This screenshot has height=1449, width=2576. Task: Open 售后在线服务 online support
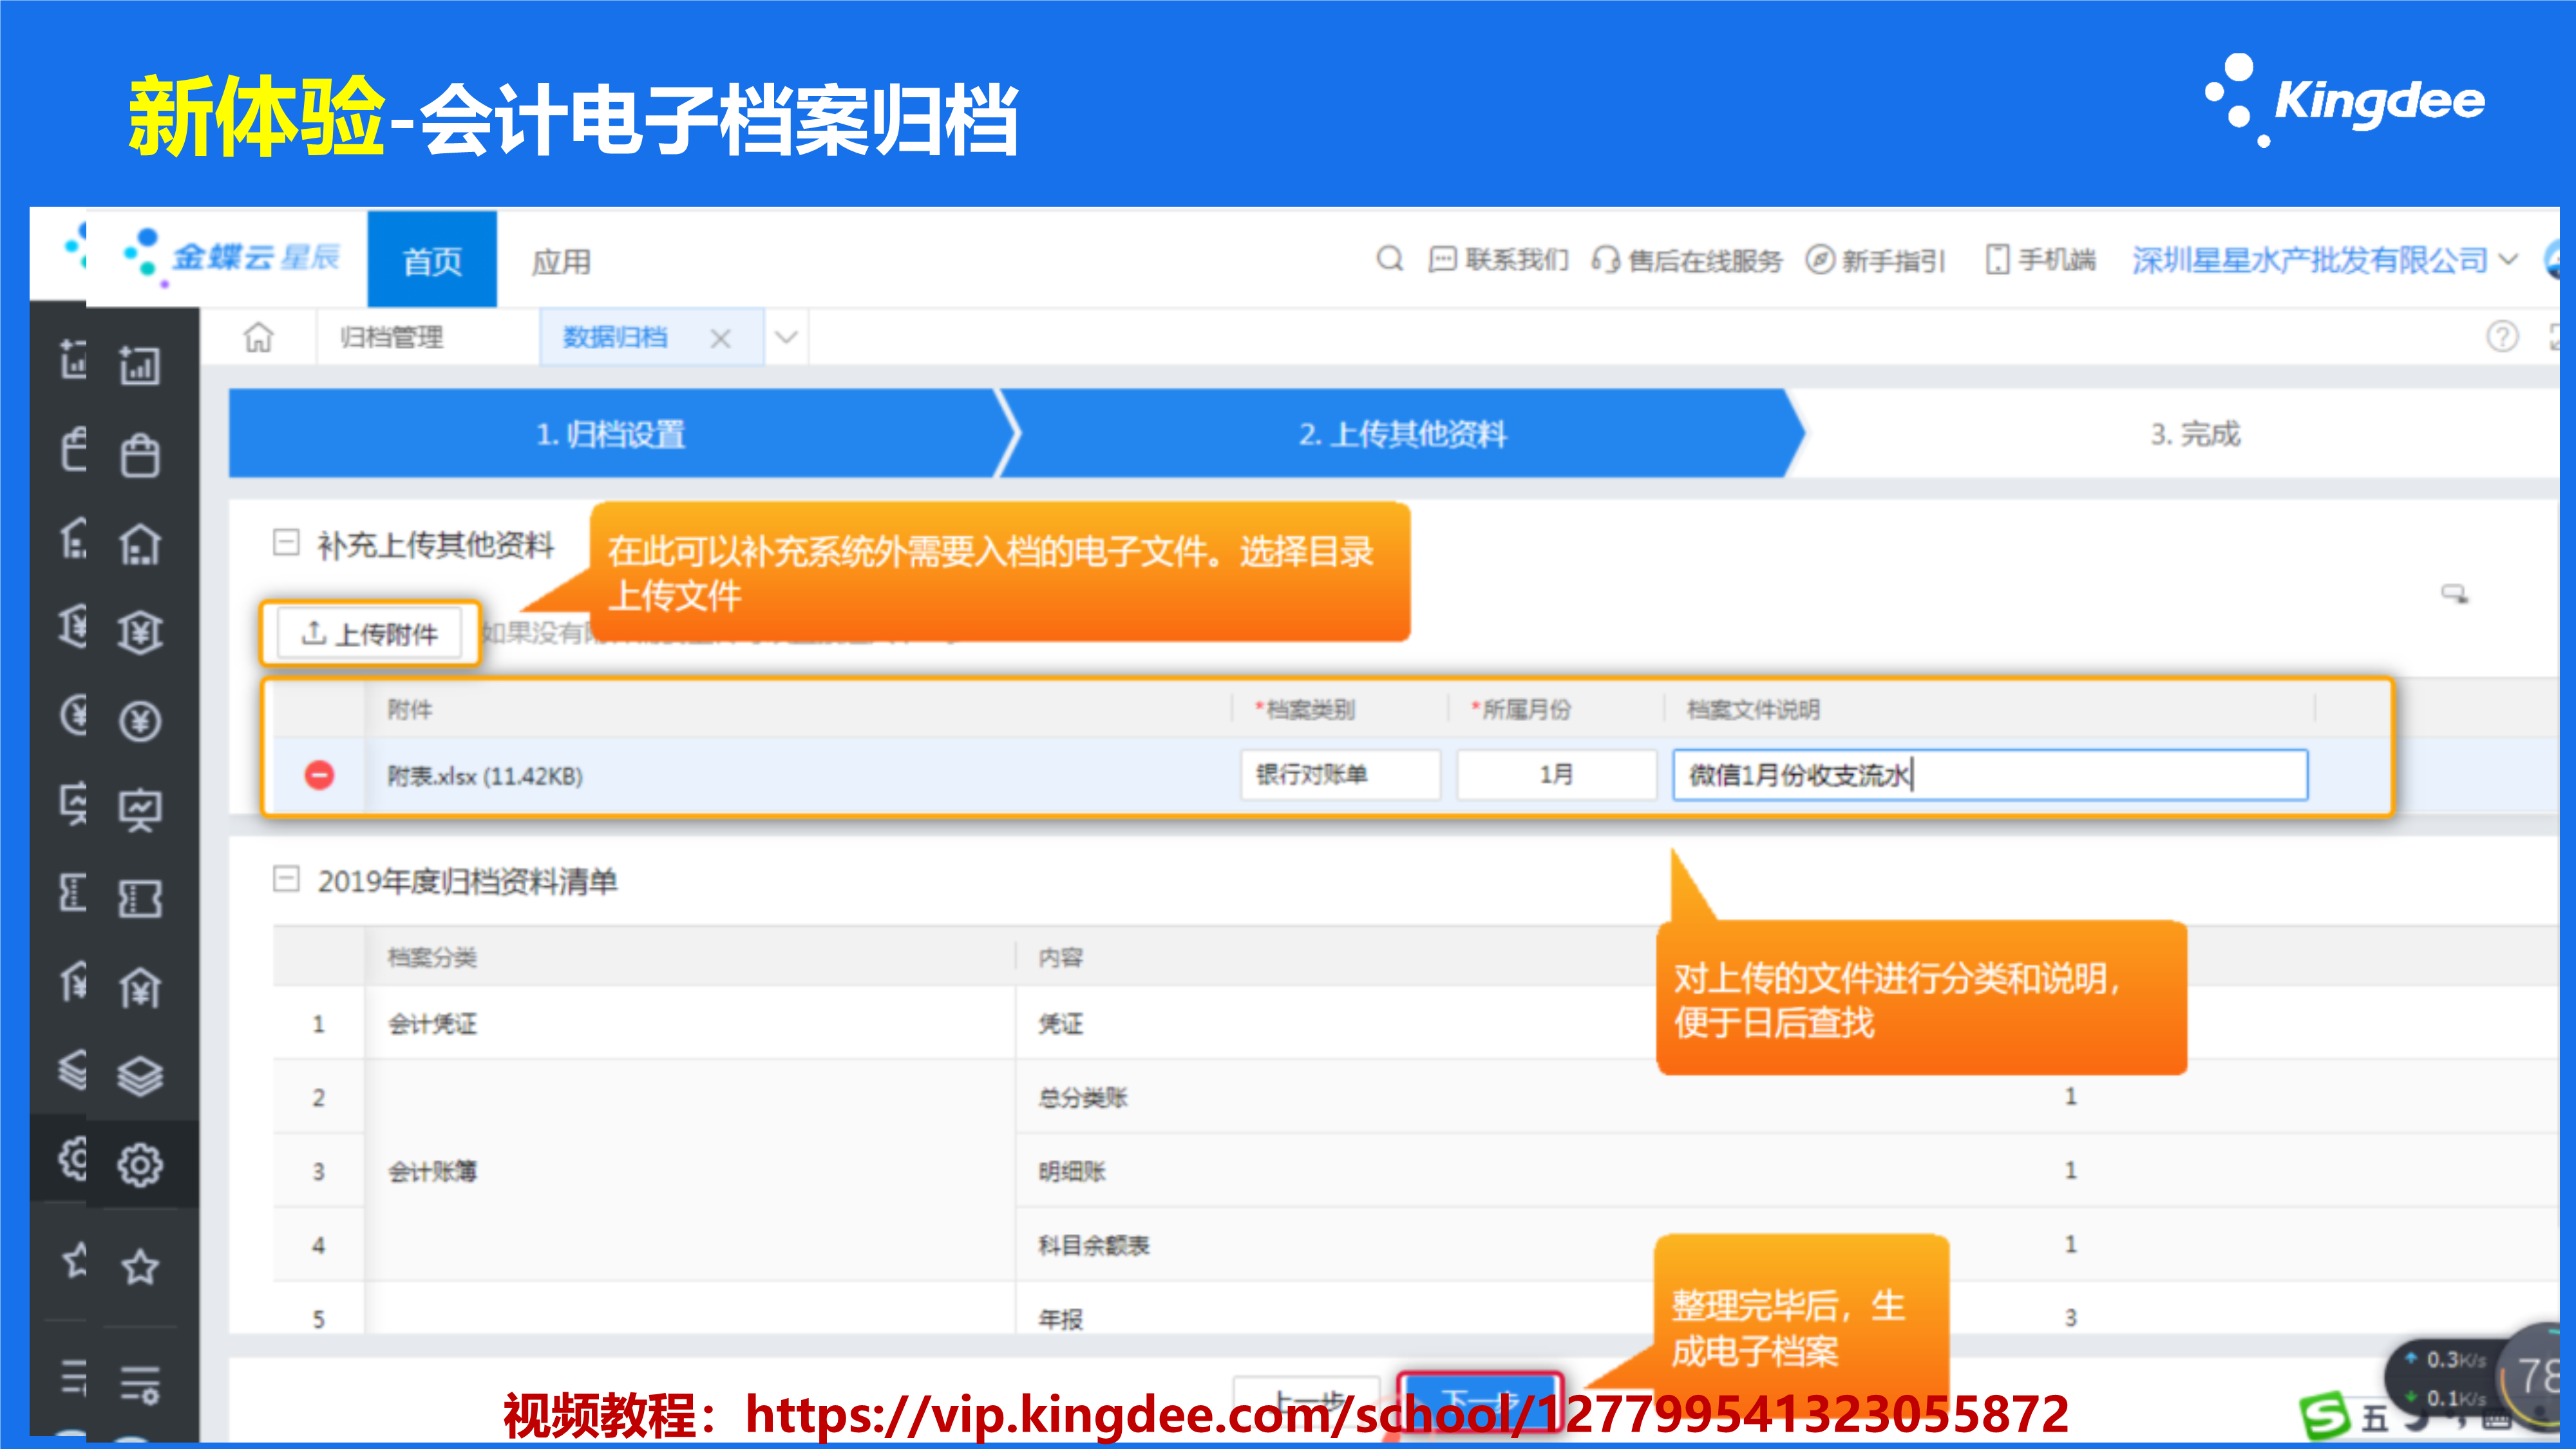[1687, 261]
